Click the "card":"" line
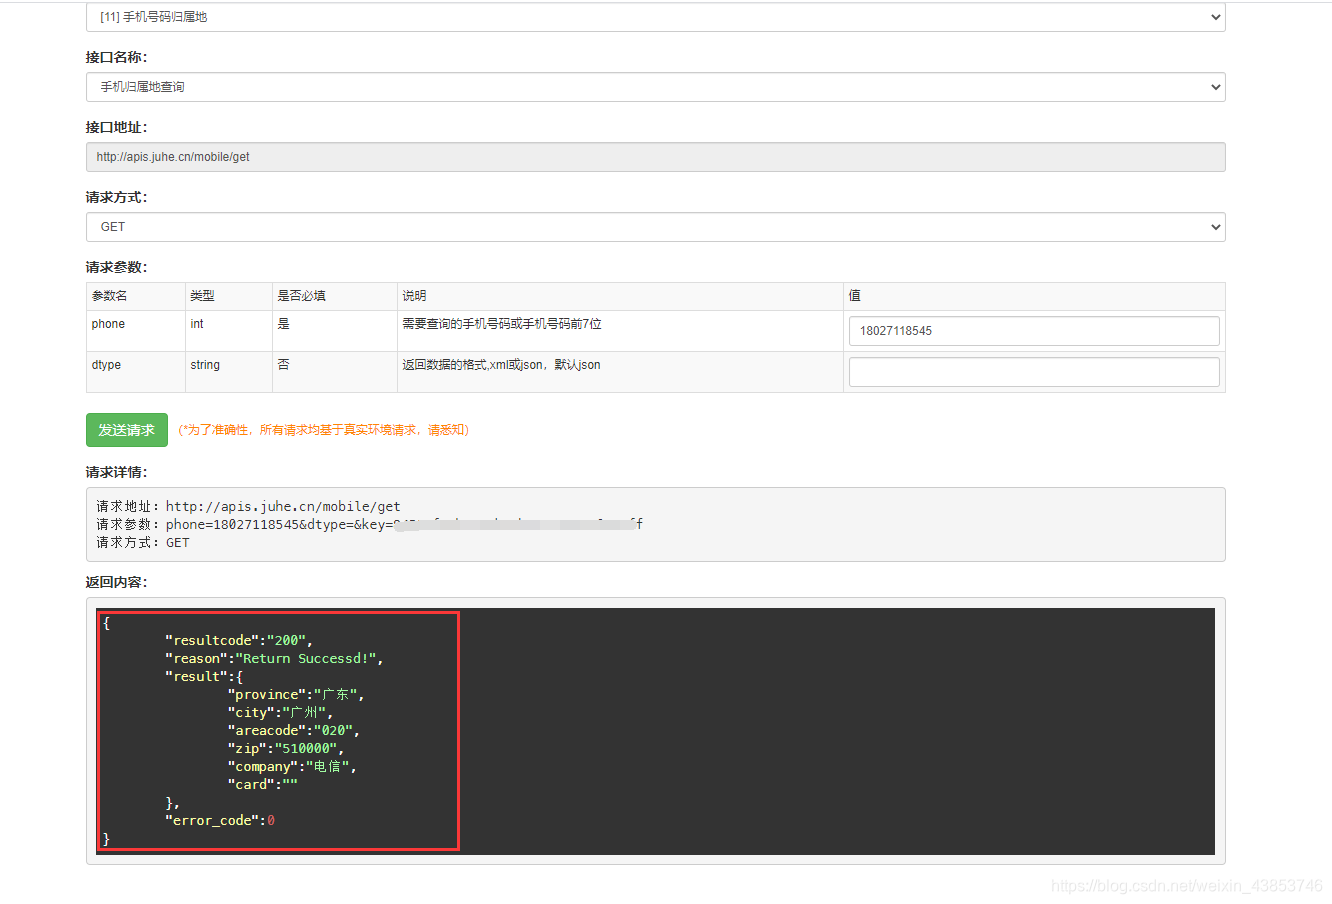The image size is (1332, 904). [x=263, y=785]
